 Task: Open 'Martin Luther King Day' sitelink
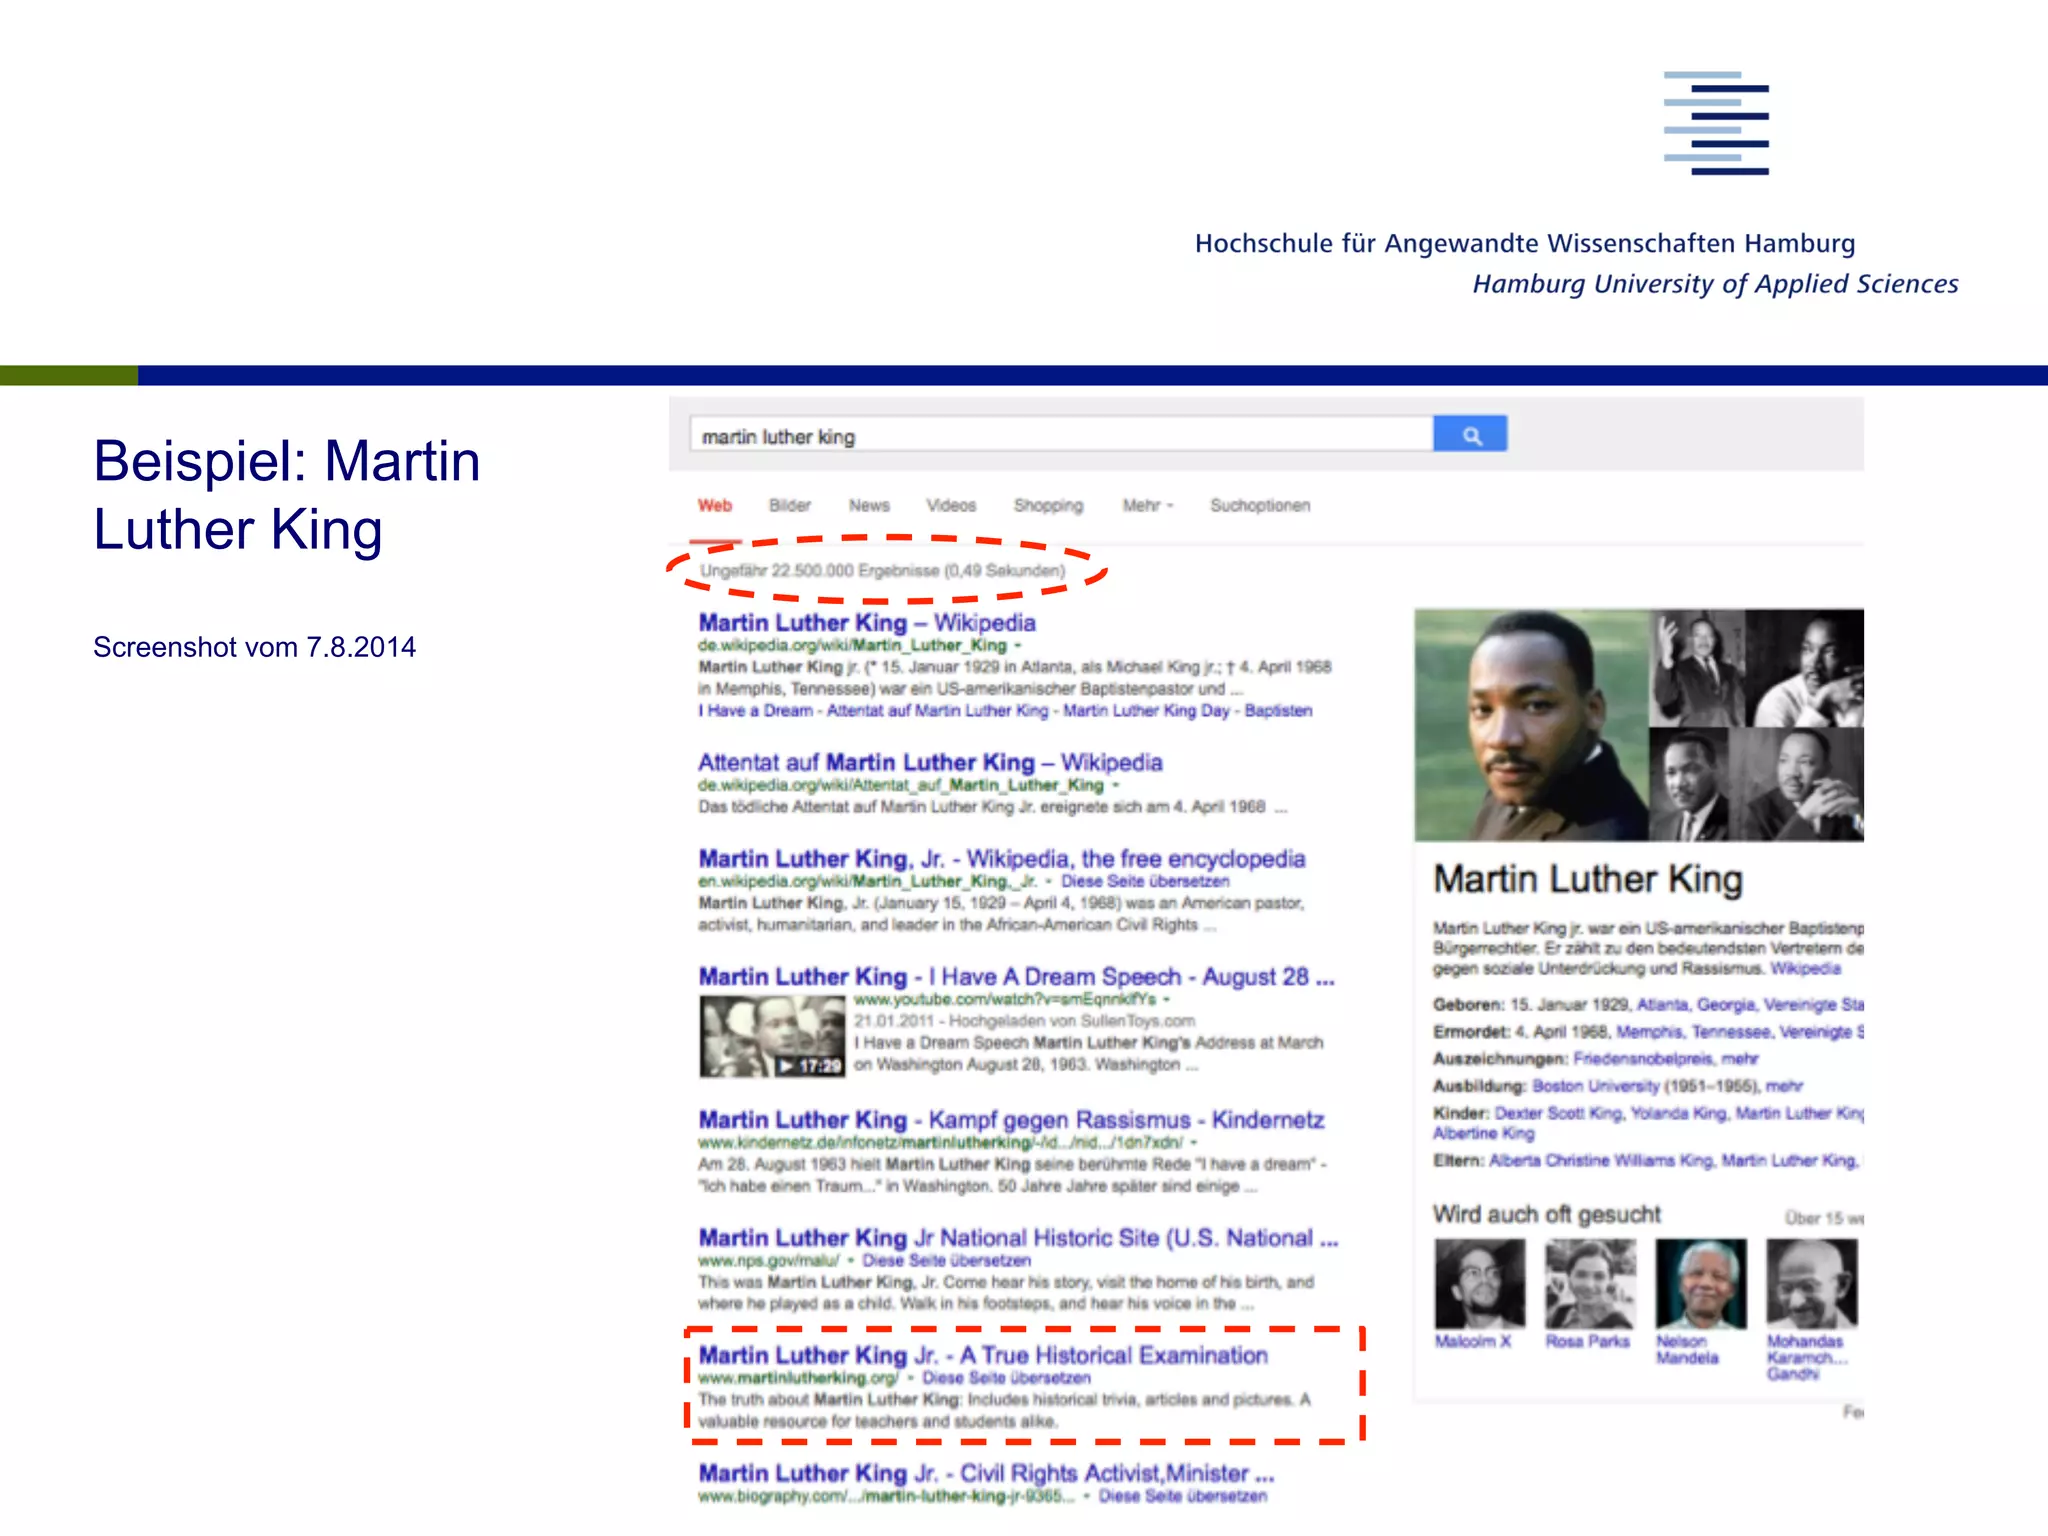pos(1146,711)
